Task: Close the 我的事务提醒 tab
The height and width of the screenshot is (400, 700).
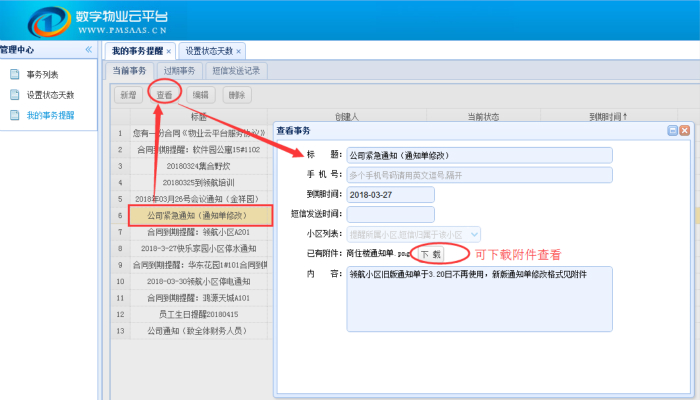Action: click(x=168, y=51)
